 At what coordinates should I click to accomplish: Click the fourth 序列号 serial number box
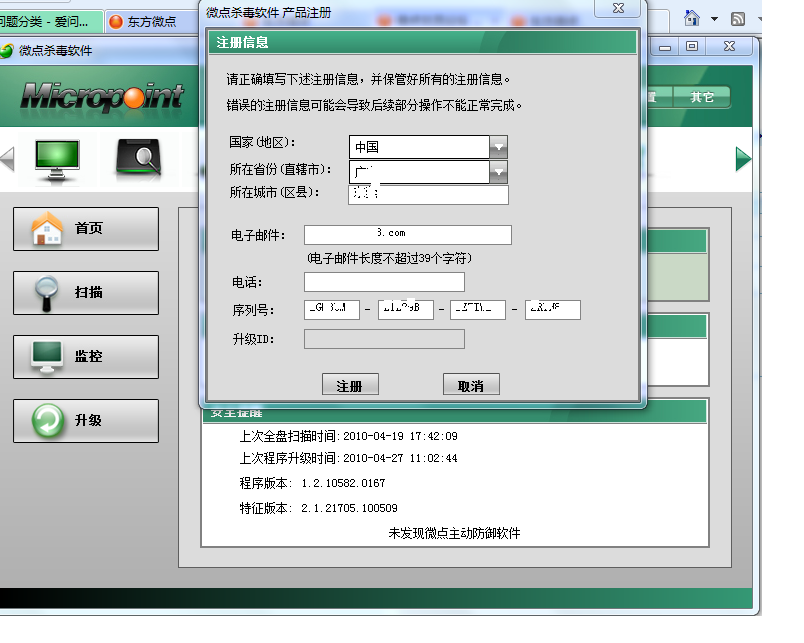pyautogui.click(x=553, y=310)
